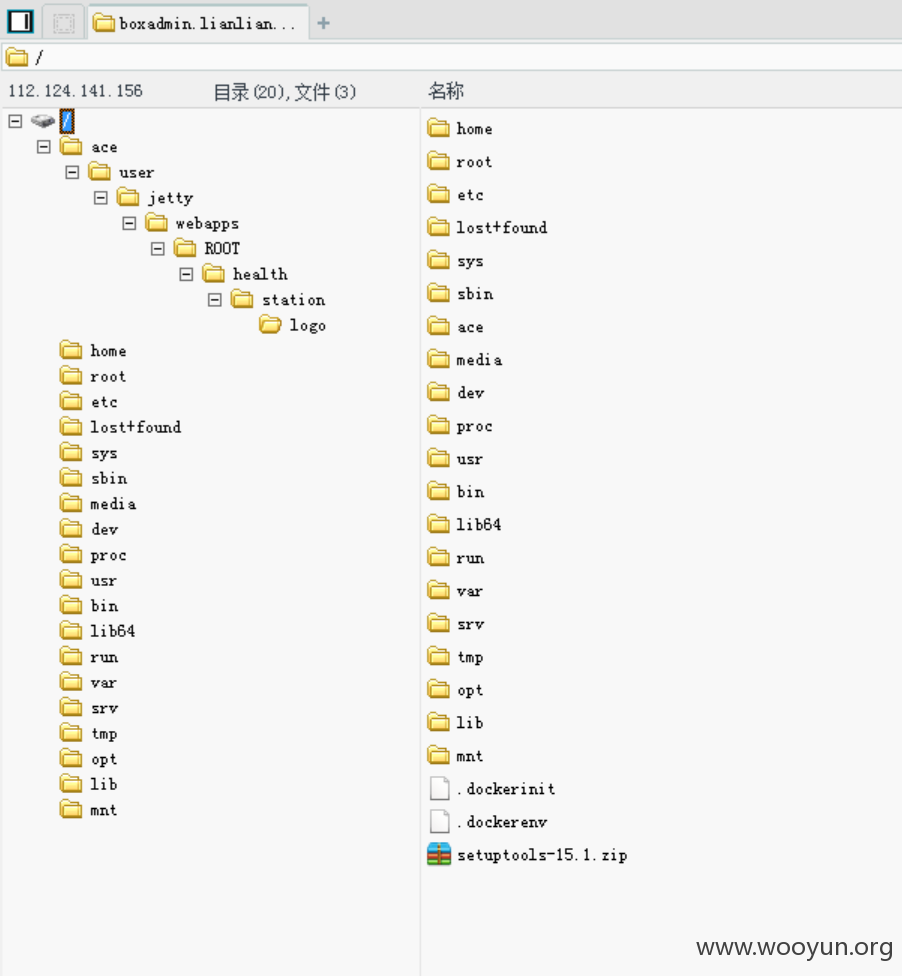Select mnt folder in left tree
The height and width of the screenshot is (976, 902).
pyautogui.click(x=89, y=809)
